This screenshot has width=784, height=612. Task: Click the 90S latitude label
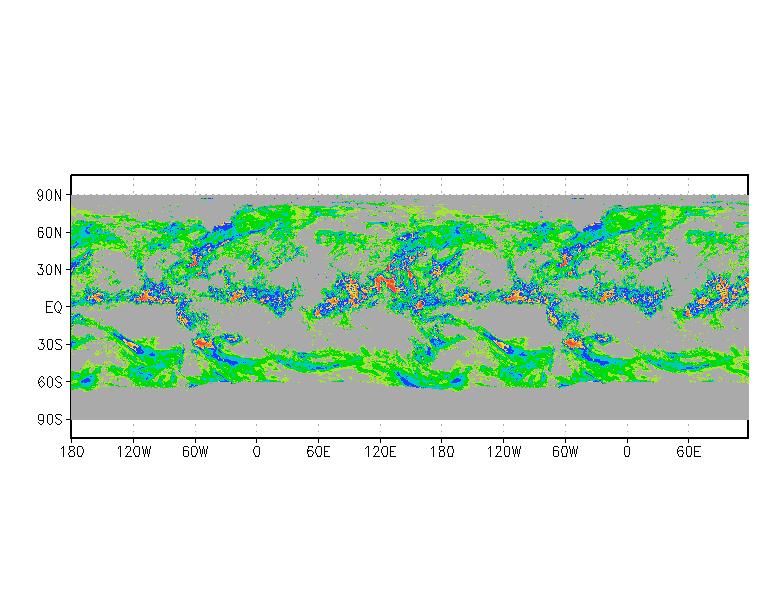(x=50, y=420)
